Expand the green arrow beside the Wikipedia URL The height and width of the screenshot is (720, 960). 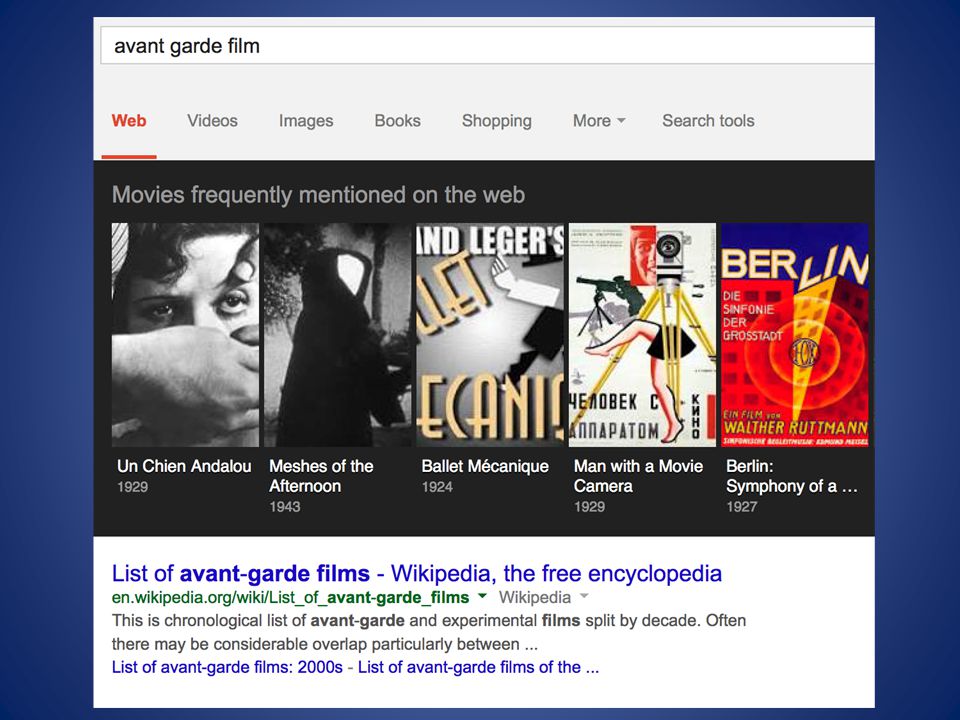pos(482,596)
